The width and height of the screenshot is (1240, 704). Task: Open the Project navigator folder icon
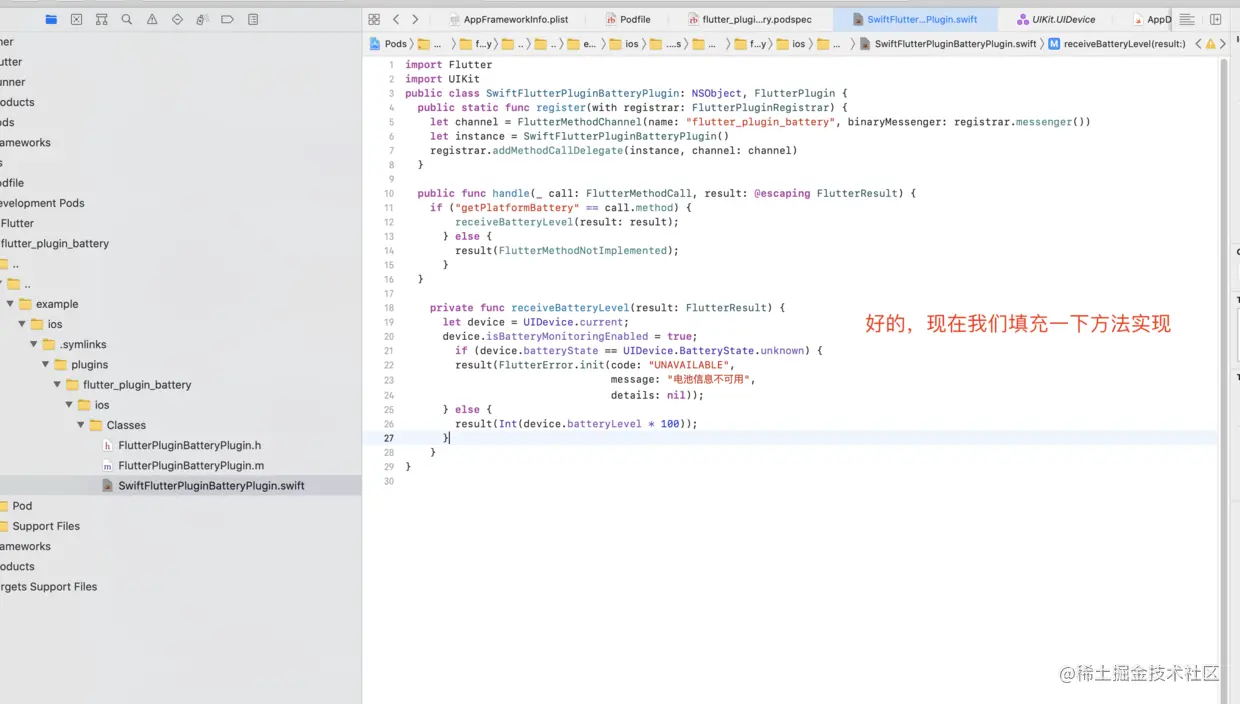coord(51,19)
